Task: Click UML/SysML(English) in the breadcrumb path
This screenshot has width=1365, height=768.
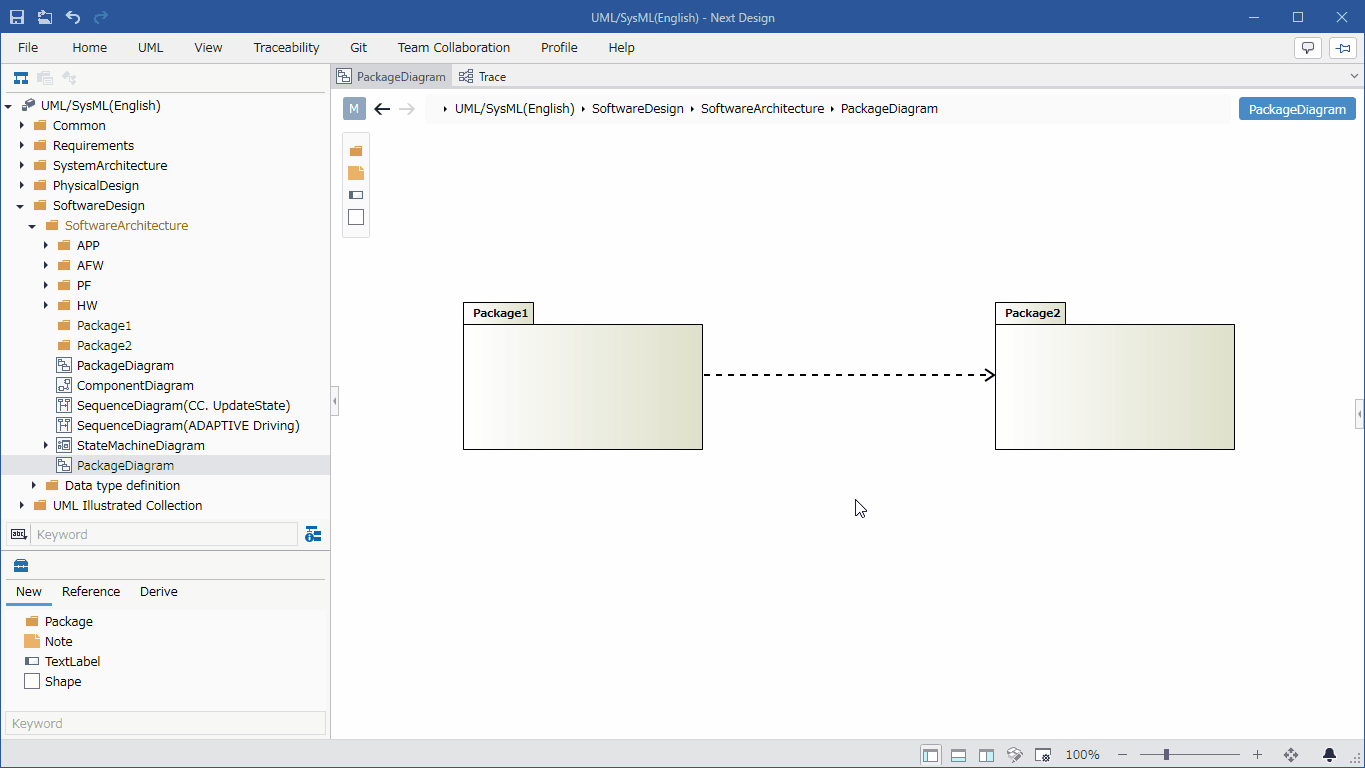Action: pos(515,109)
